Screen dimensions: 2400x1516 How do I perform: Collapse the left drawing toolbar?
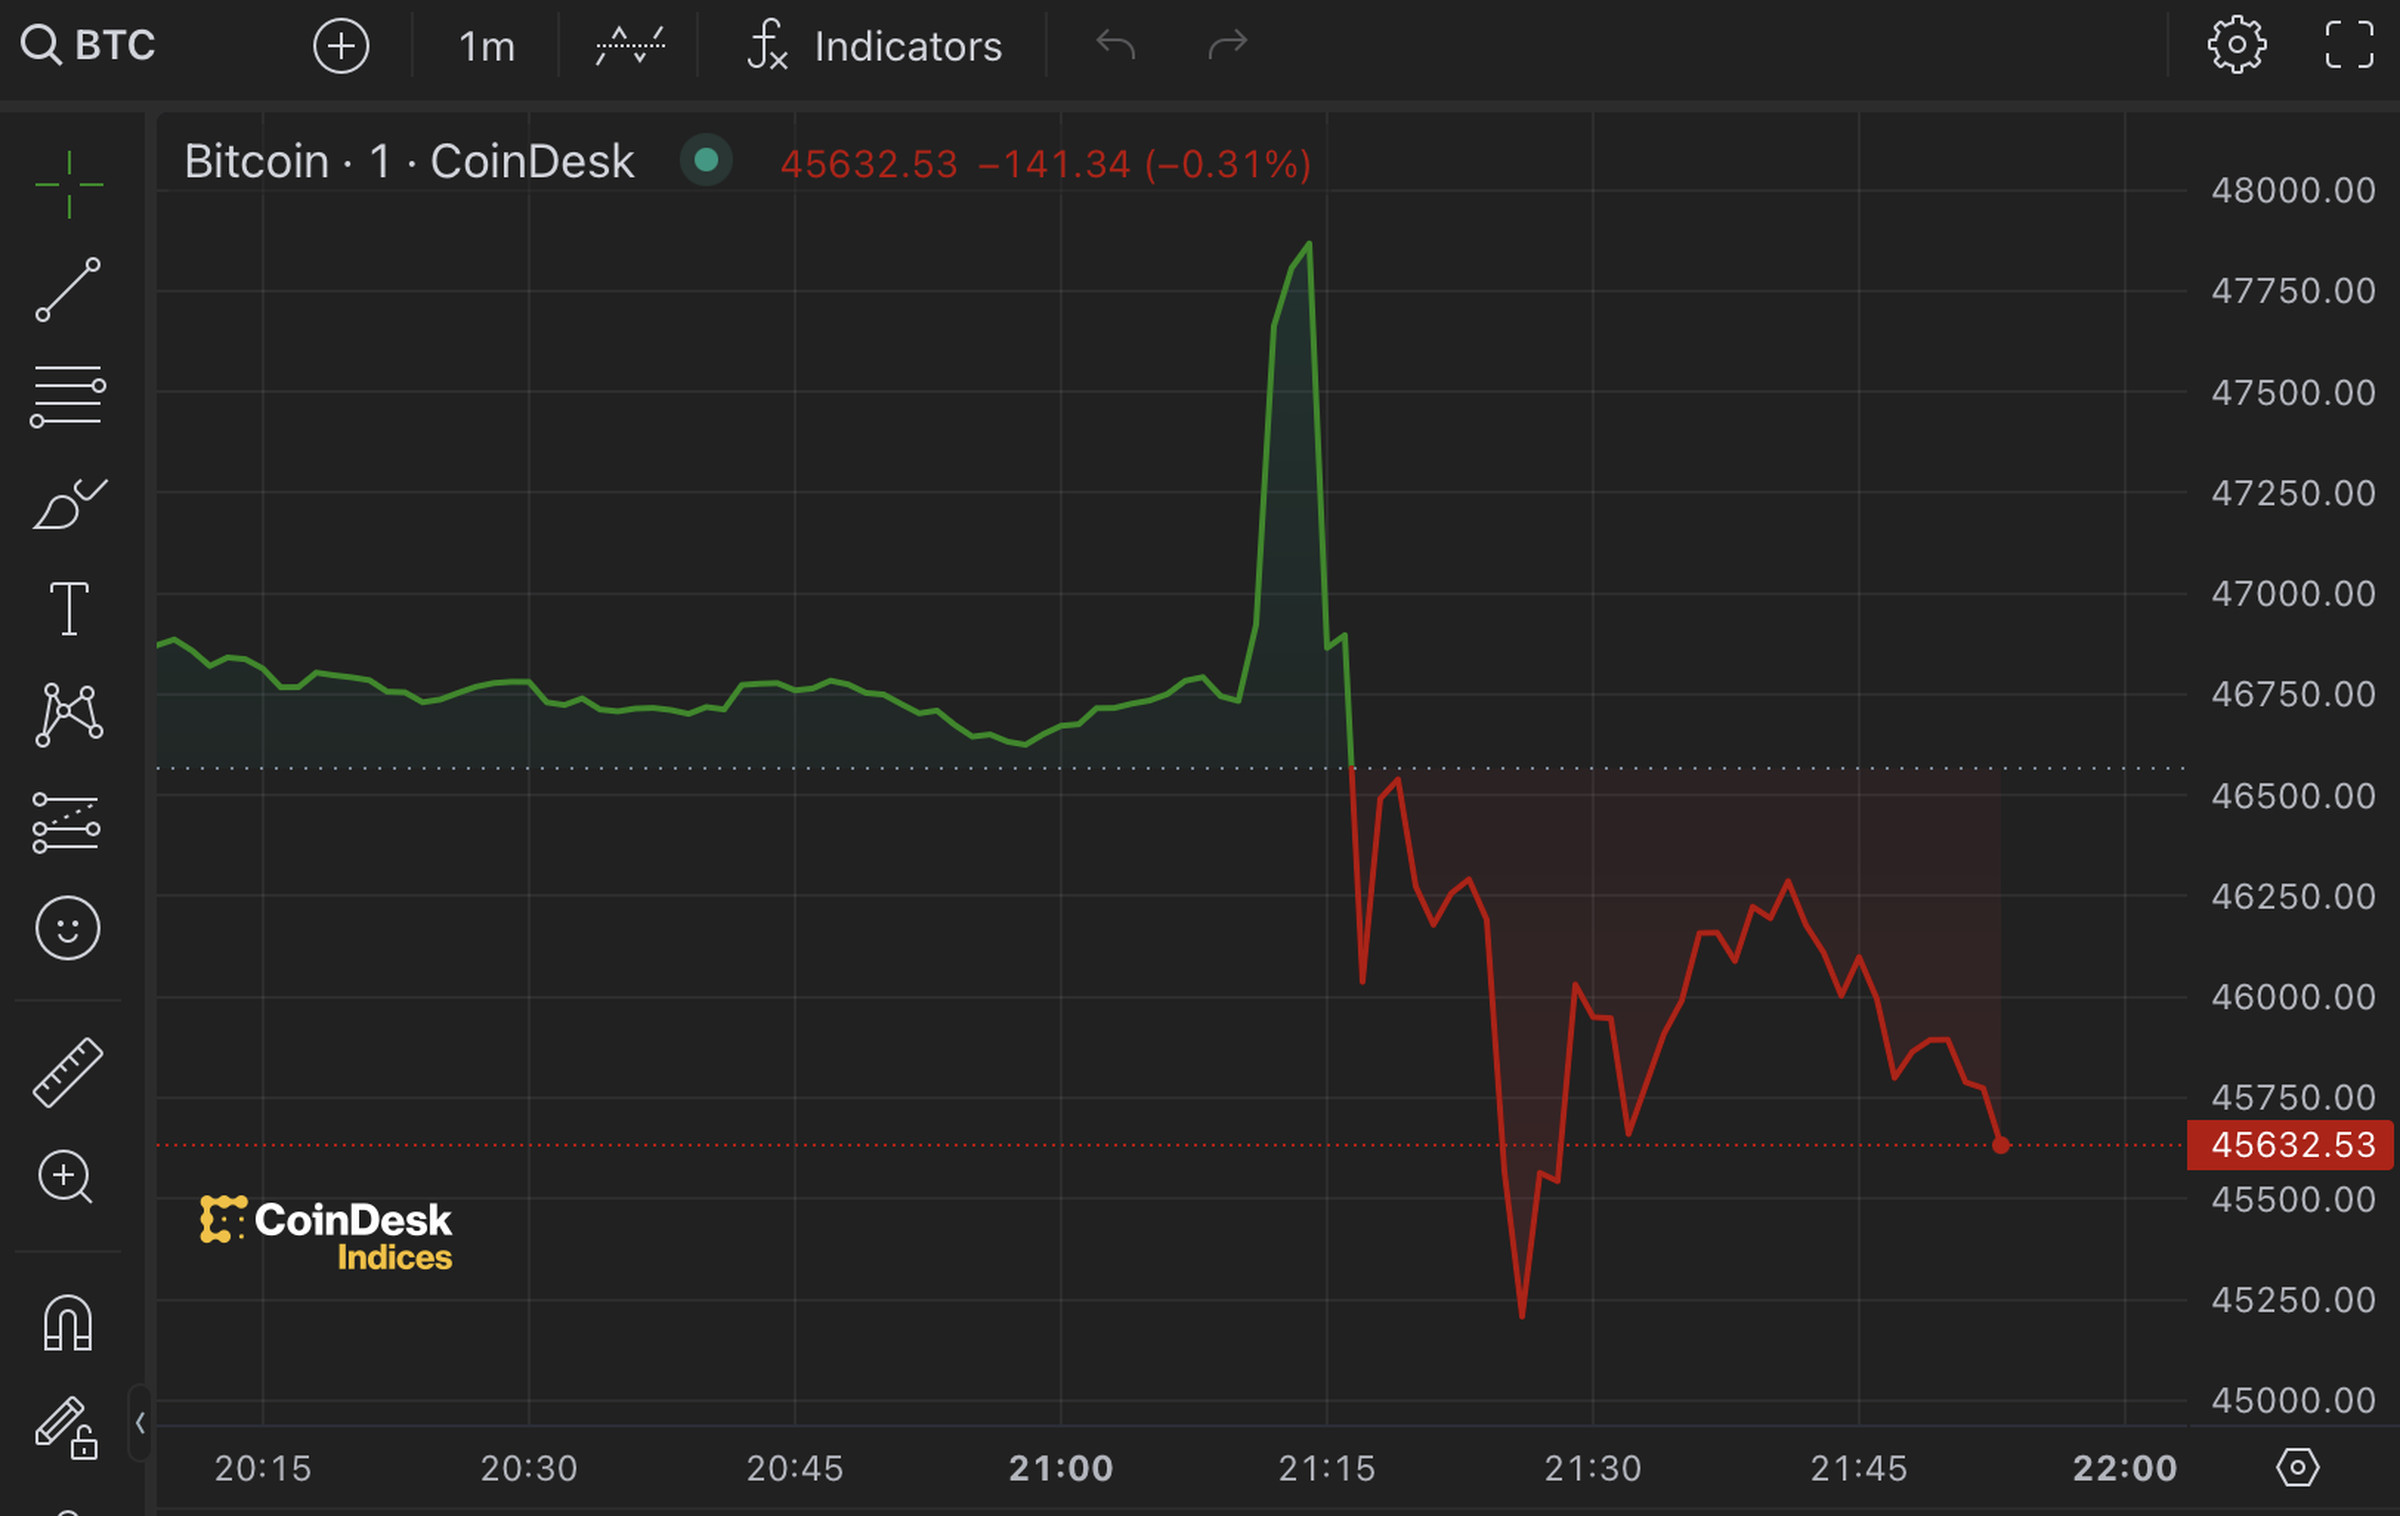pyautogui.click(x=140, y=1423)
